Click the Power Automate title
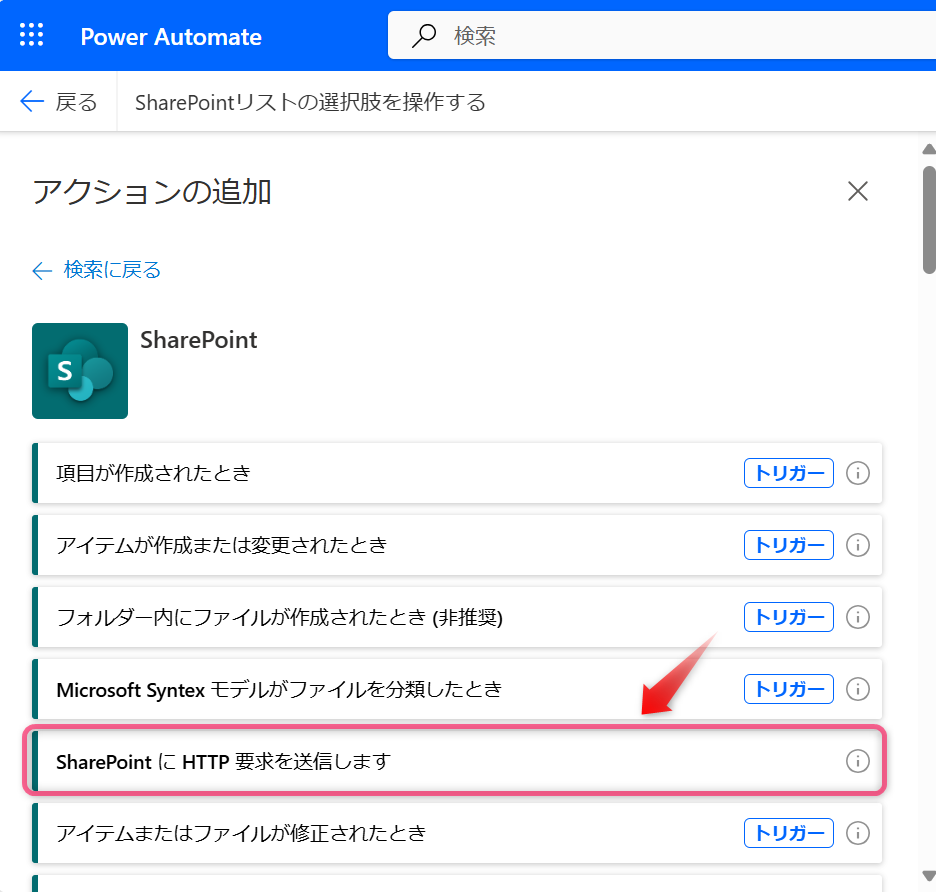The height and width of the screenshot is (892, 936). [x=171, y=36]
